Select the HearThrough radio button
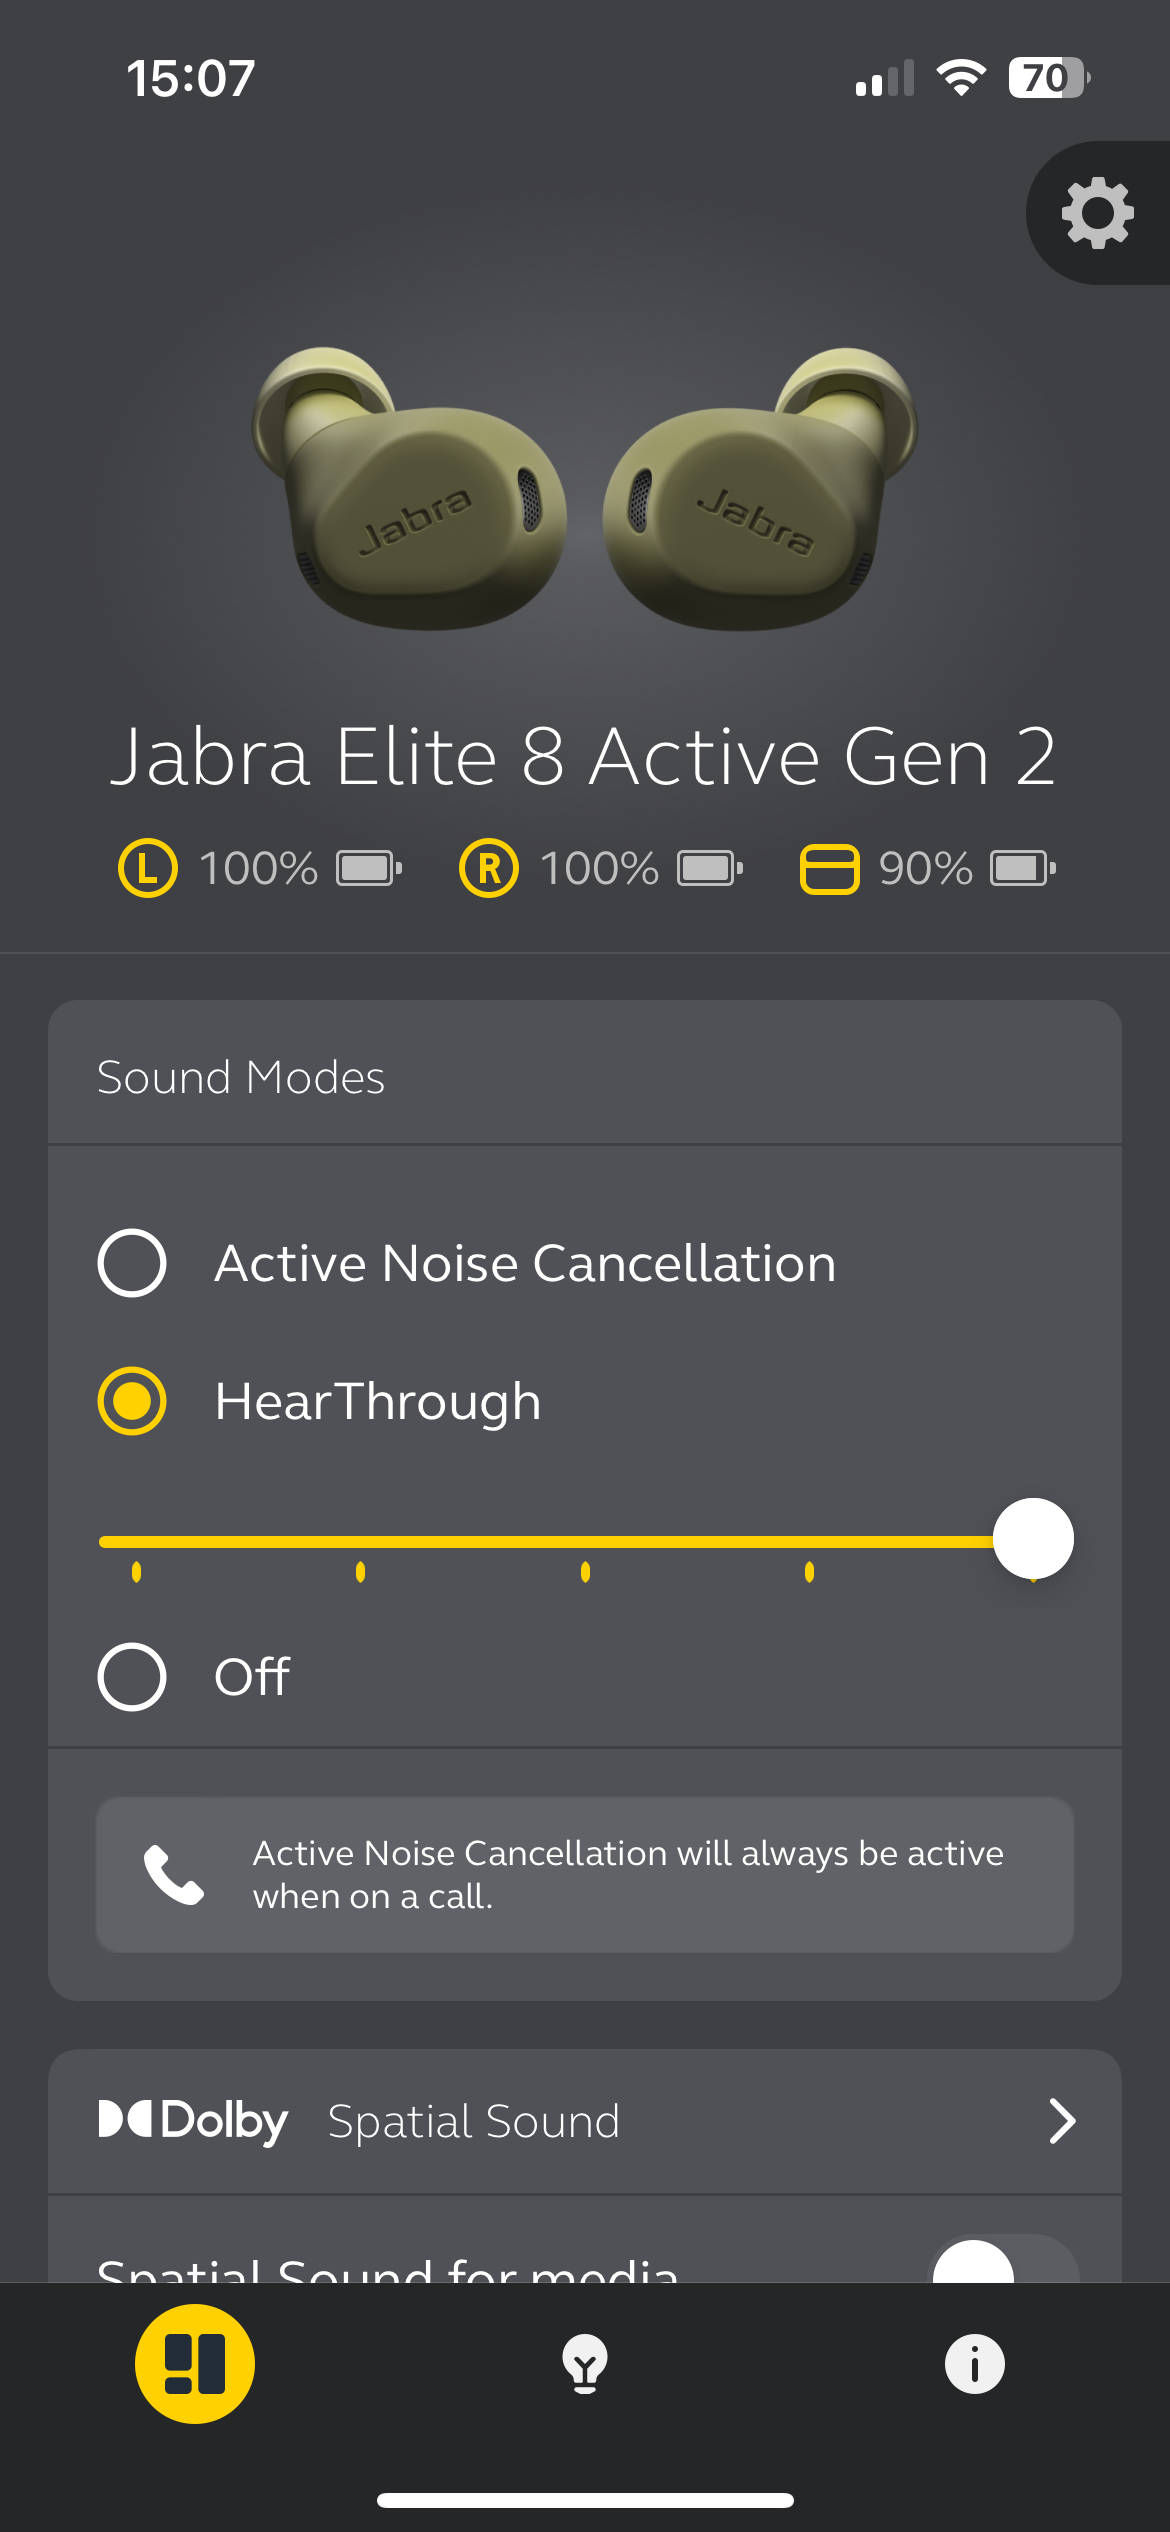 click(132, 1401)
